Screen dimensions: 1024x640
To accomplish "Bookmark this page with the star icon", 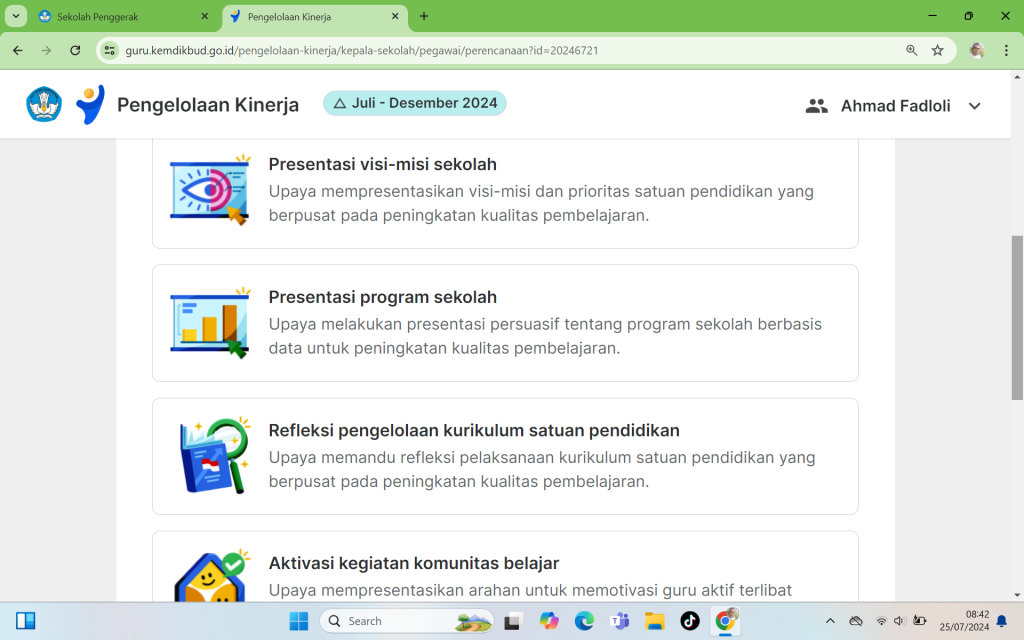I will 937,50.
